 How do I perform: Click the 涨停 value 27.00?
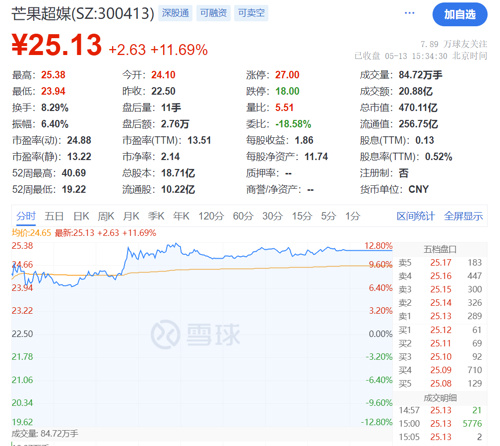tap(287, 75)
